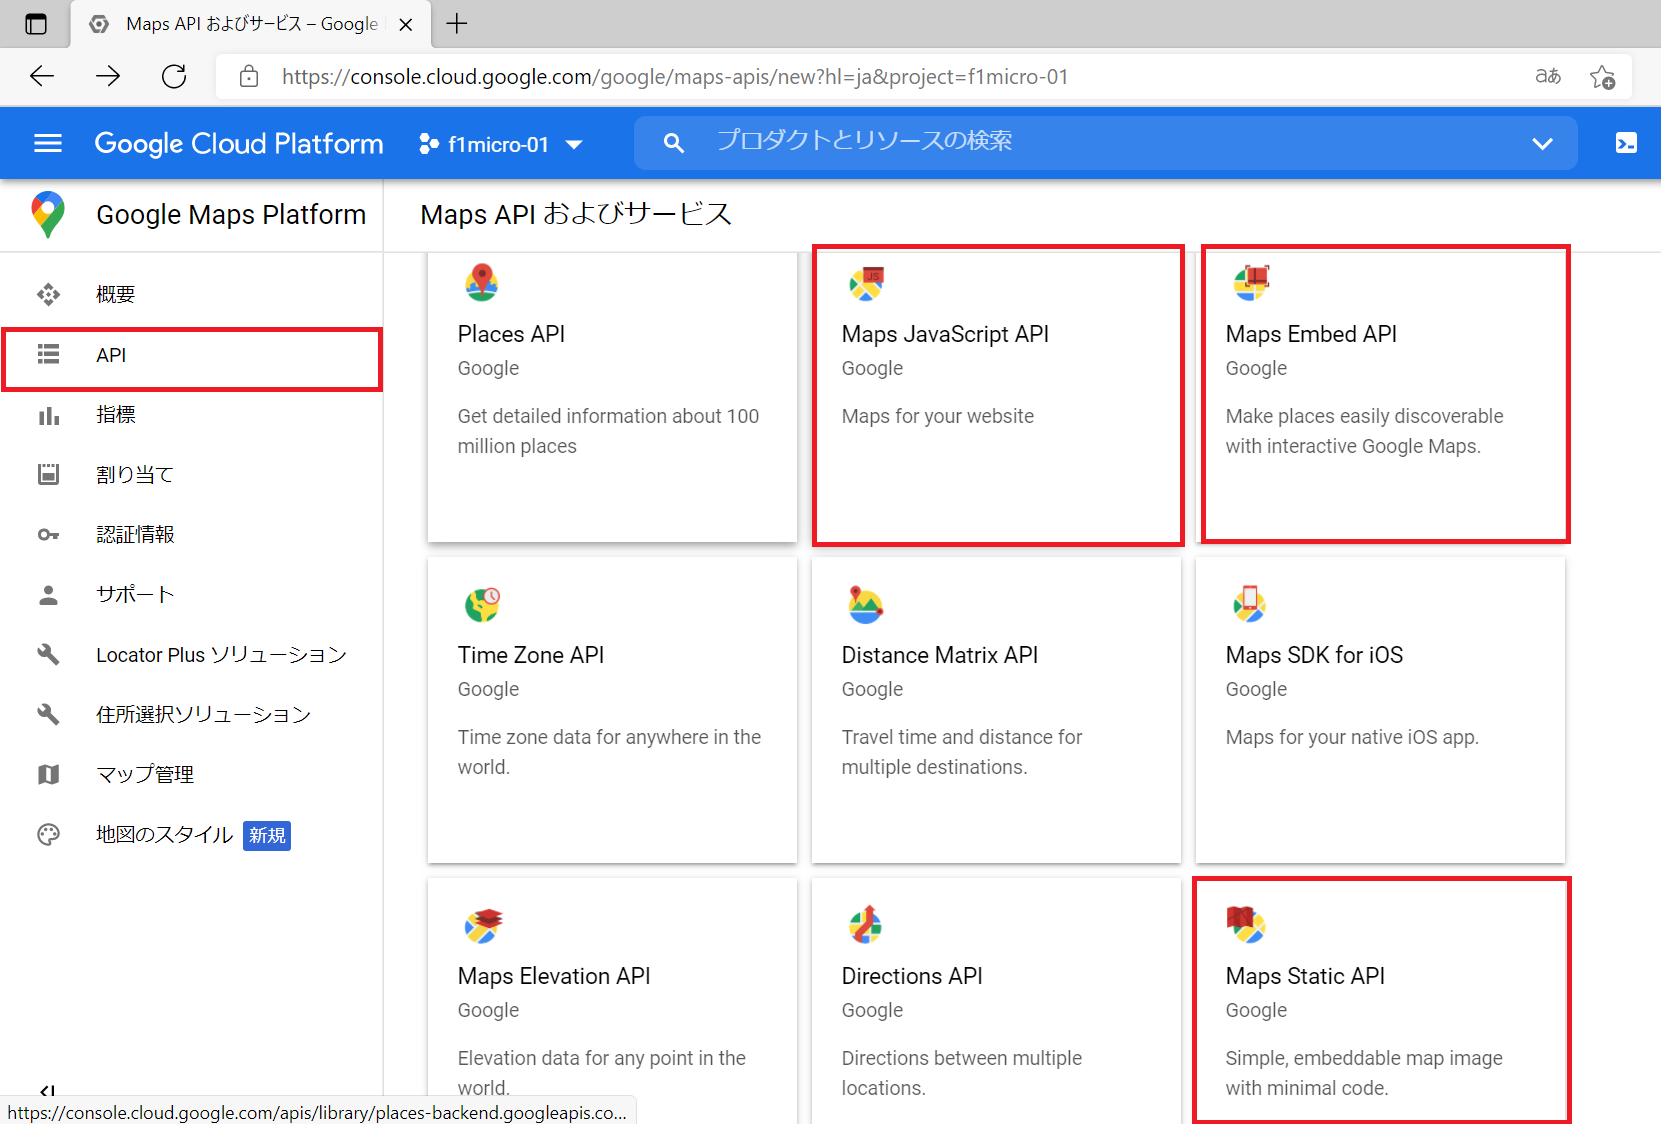Click the Places API card icon
The height and width of the screenshot is (1124, 1661).
pyautogui.click(x=482, y=283)
